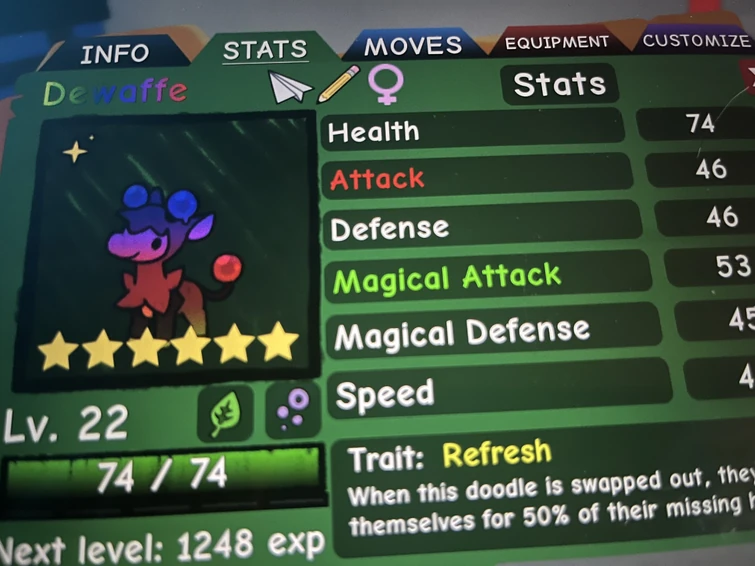Click the last yellow star rating

point(278,341)
